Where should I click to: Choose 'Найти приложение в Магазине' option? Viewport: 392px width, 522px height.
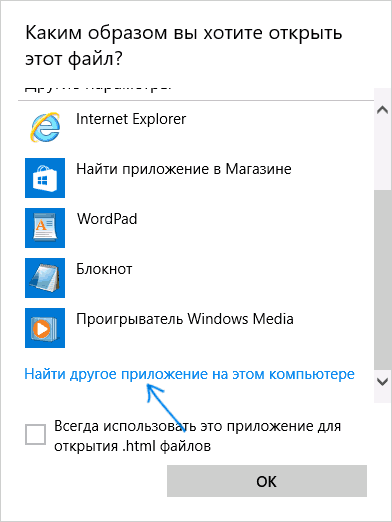[x=184, y=169]
